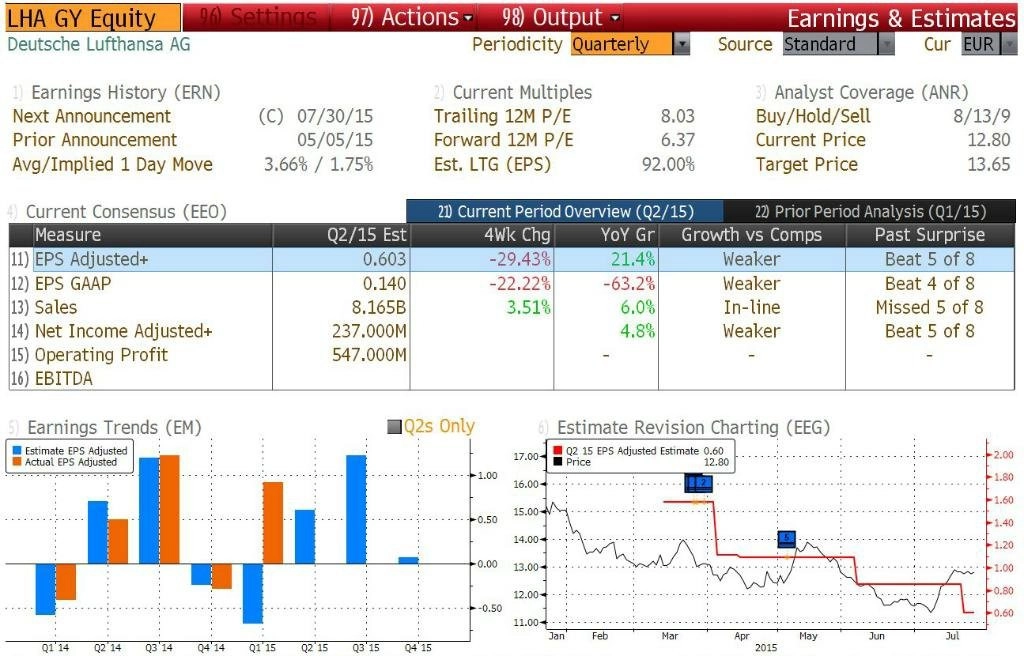The width and height of the screenshot is (1024, 656).
Task: Select the EPS Adjusted+ row
Action: (511, 259)
